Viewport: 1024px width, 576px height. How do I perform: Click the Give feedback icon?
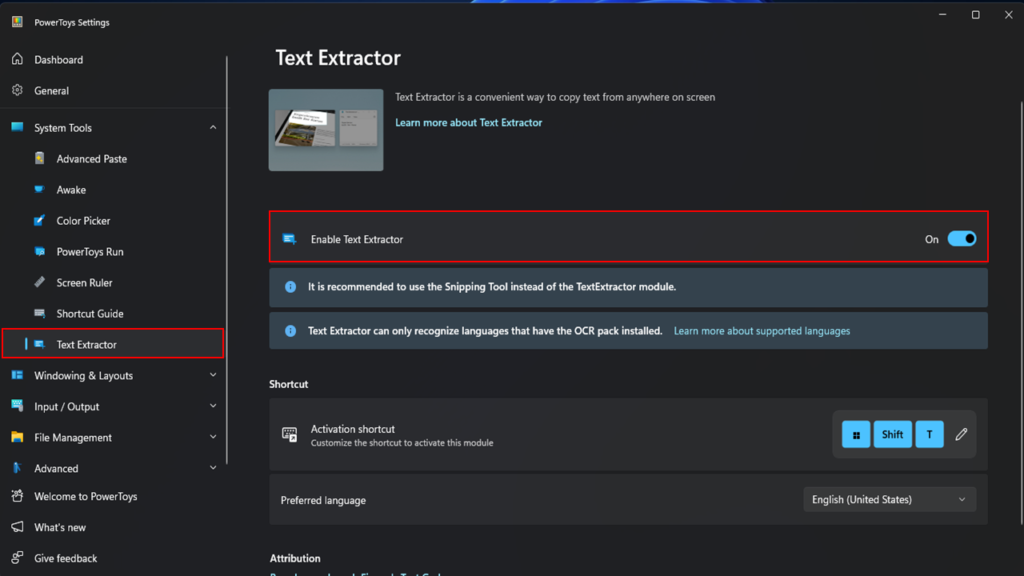(x=18, y=558)
